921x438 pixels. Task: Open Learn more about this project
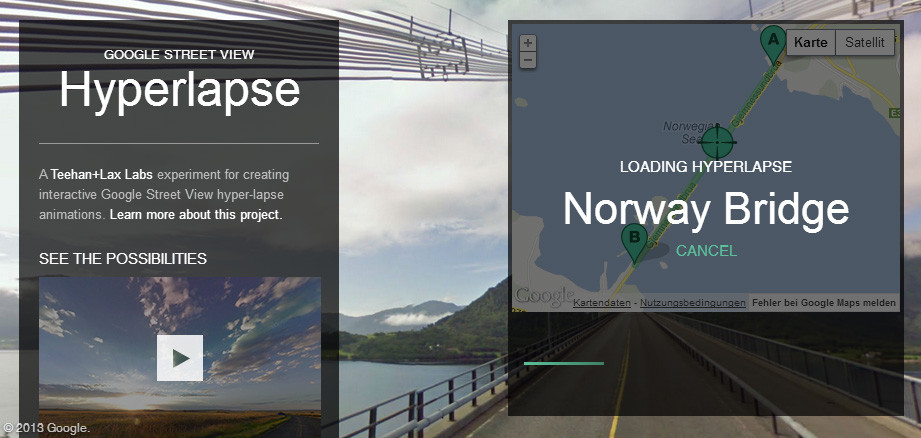[195, 214]
